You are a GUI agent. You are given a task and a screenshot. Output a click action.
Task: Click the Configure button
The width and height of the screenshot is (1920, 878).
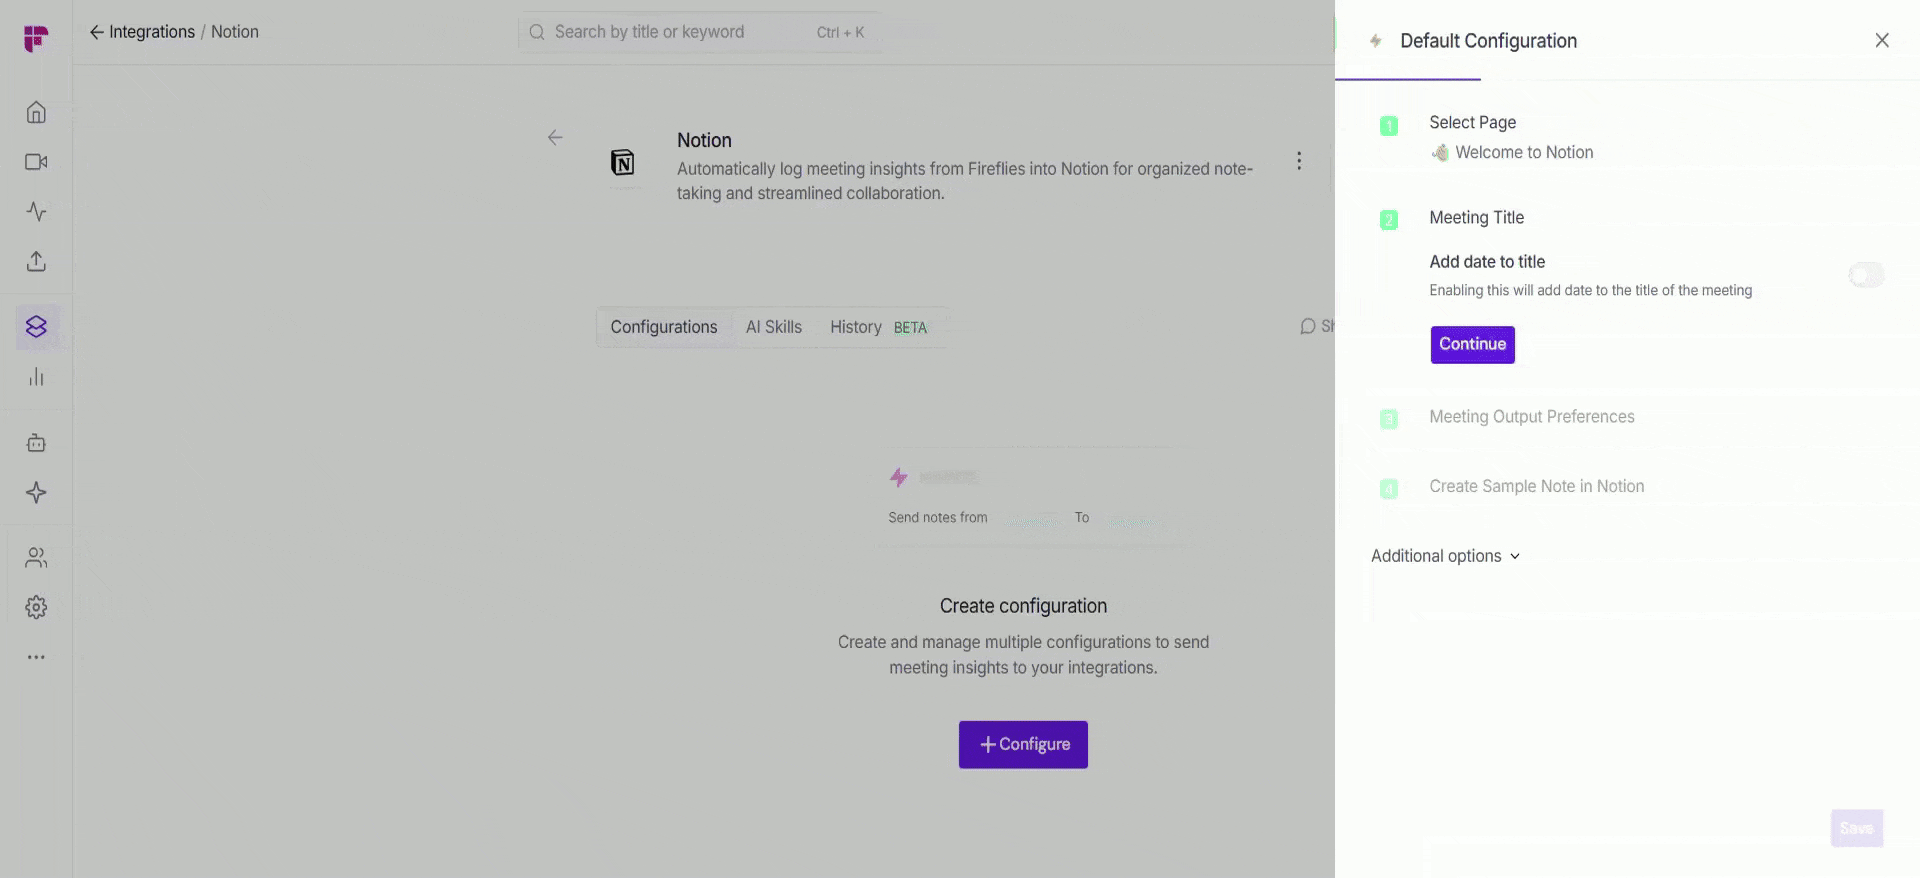point(1023,745)
